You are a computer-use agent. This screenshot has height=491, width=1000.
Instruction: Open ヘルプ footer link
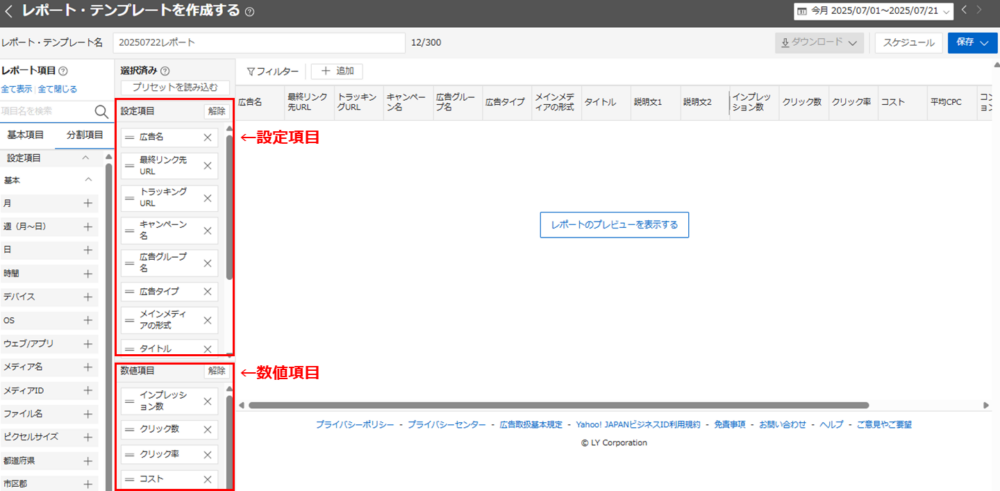pos(831,424)
